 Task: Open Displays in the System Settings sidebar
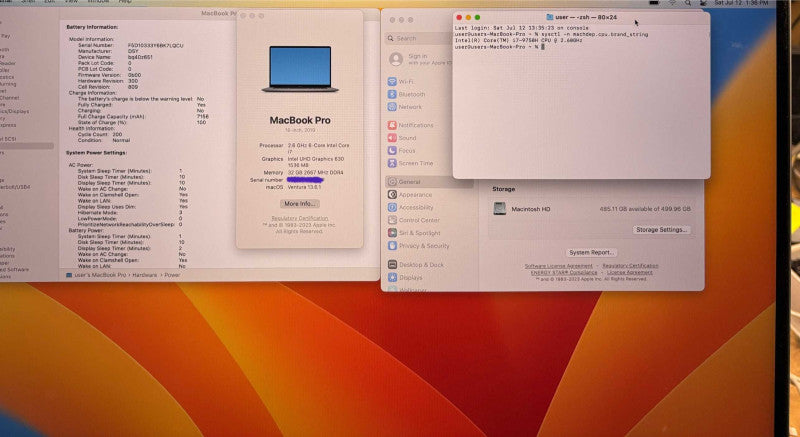click(405, 277)
